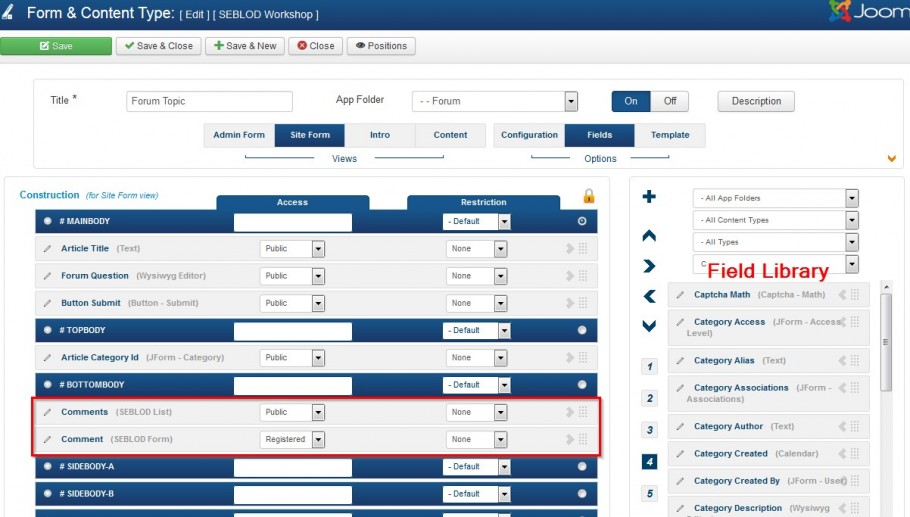The height and width of the screenshot is (517, 910).
Task: Toggle TOPBODY right-side circle button
Action: point(582,330)
